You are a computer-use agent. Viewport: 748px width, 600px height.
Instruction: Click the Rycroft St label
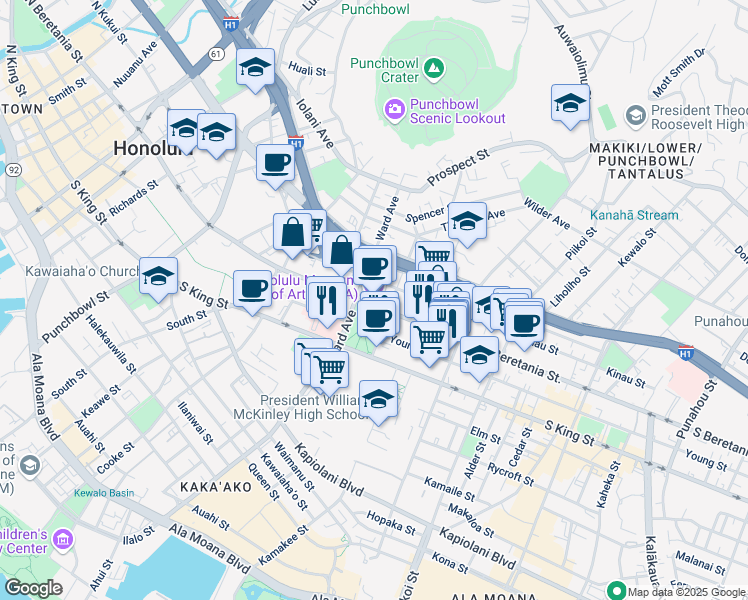(x=510, y=475)
